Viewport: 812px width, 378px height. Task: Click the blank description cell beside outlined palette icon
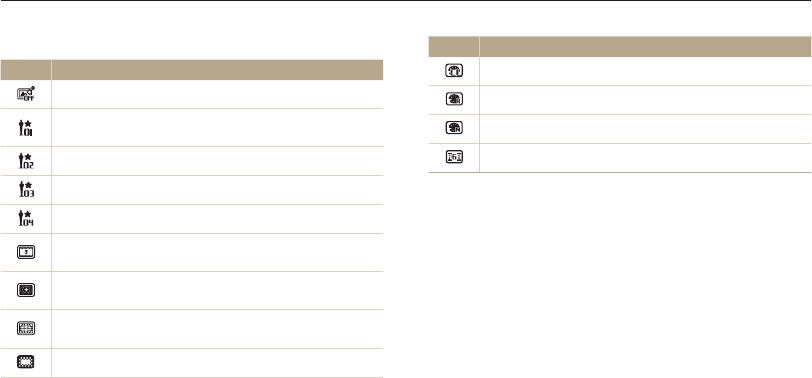tap(645, 71)
